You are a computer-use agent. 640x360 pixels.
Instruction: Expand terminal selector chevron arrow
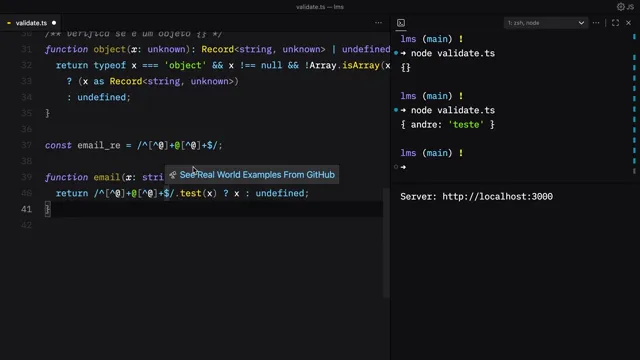(581, 23)
